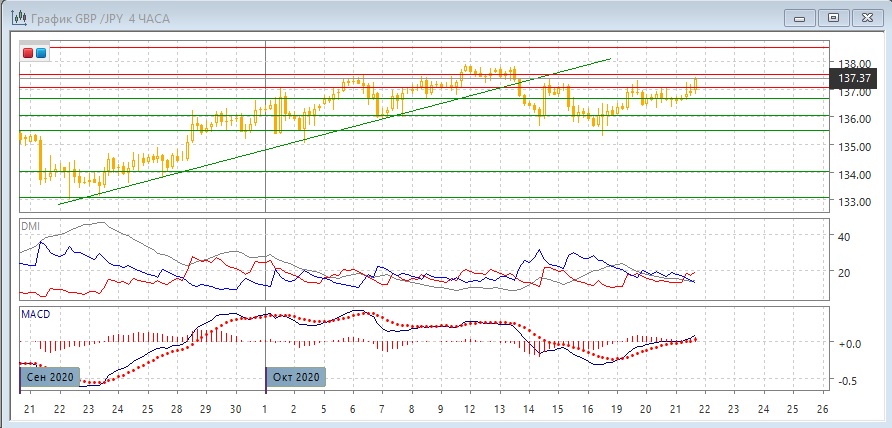Click the 133.00 price axis label
892x428 pixels.
tap(853, 202)
